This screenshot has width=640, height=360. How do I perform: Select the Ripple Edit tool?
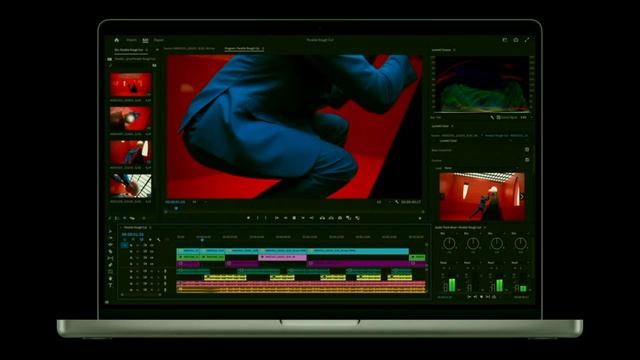click(x=110, y=245)
